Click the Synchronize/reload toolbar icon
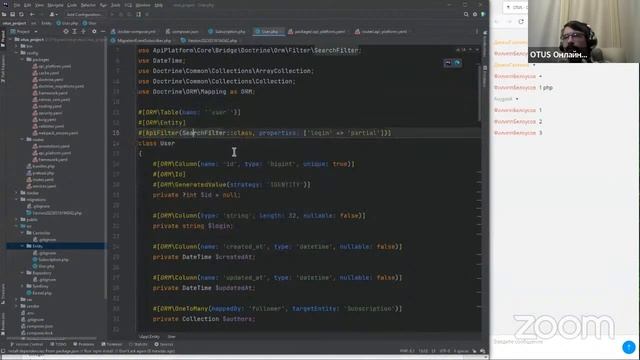Screen dimensions: 640x360 pyautogui.click(x=21, y=14)
